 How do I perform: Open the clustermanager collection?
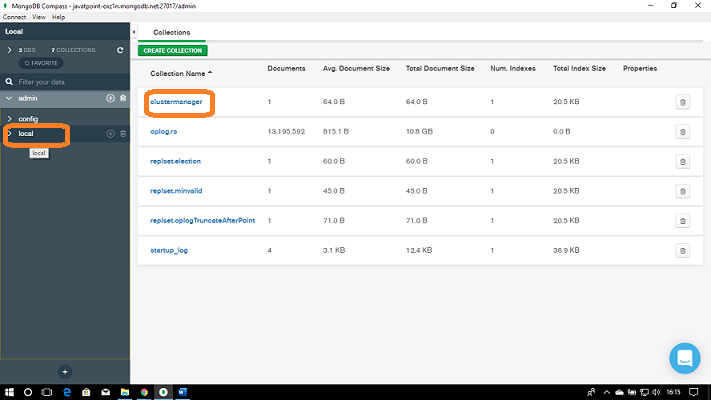coord(176,102)
